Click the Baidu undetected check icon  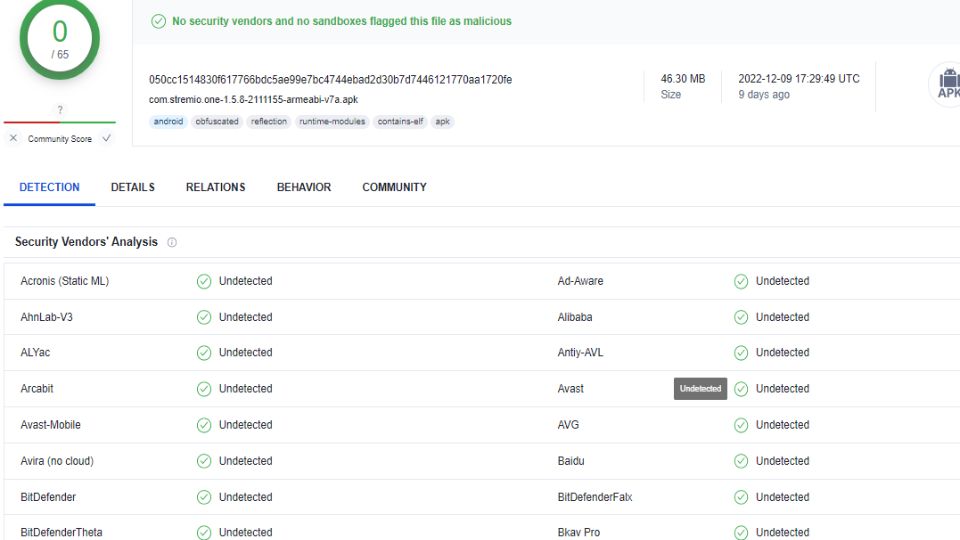(741, 461)
